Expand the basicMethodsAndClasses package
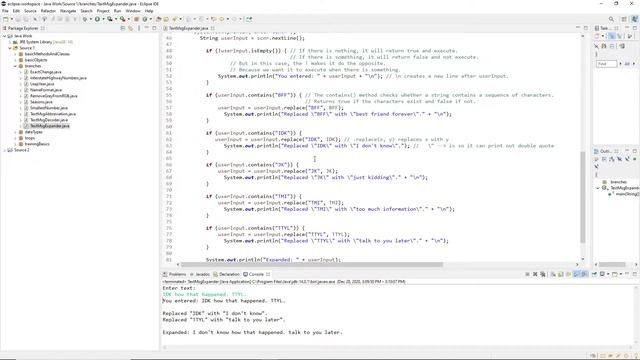Viewport: 640px width, 360px height. 16,54
